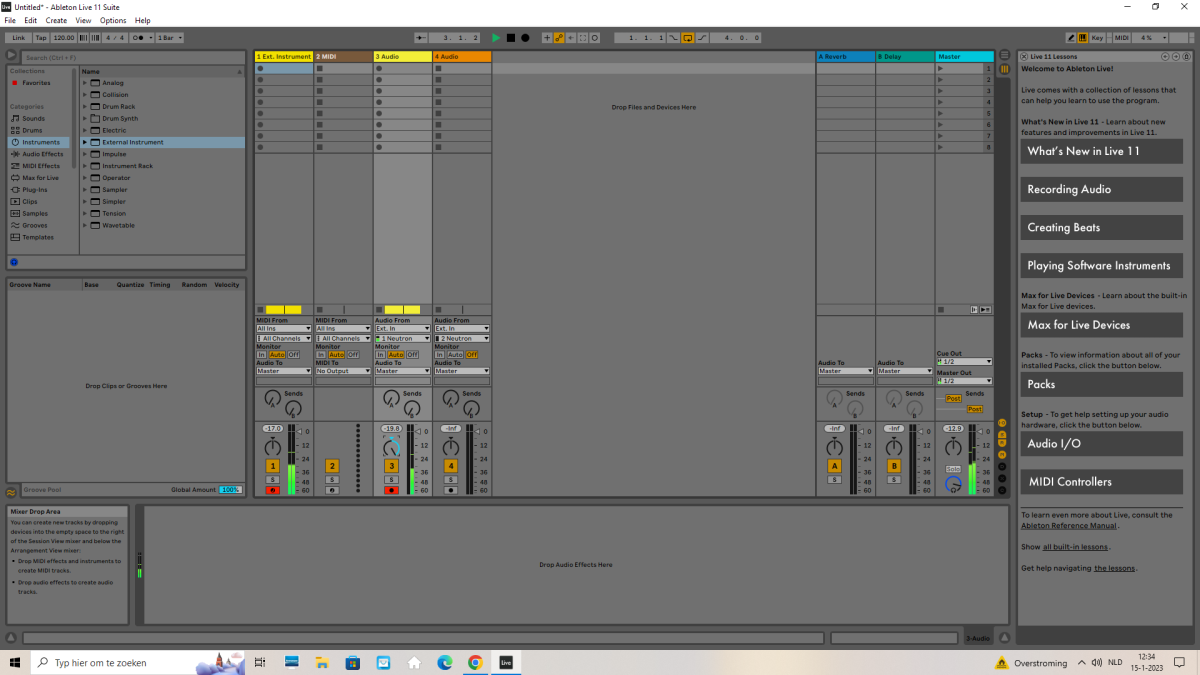Screen dimensions: 1200x675
Task: Click the Stop button in transport
Action: pos(510,37)
